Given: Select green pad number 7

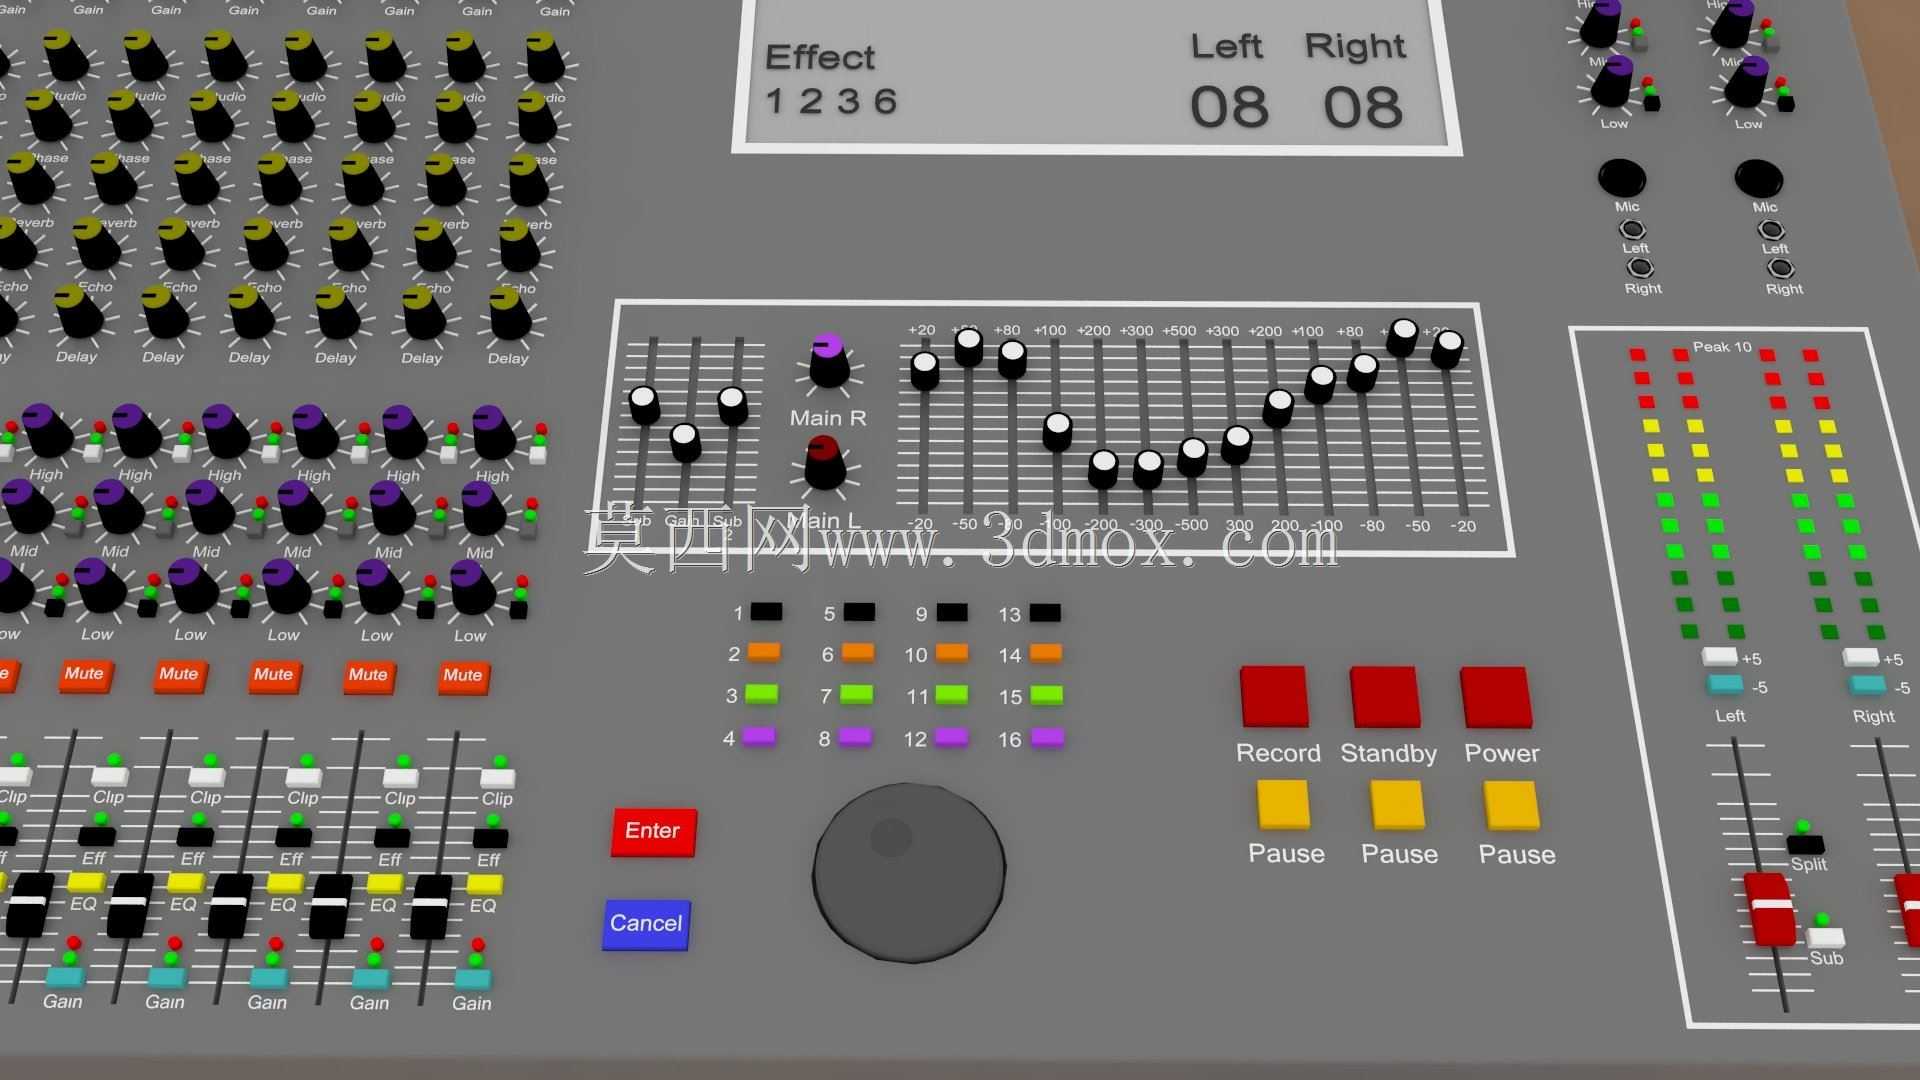Looking at the screenshot, I should pyautogui.click(x=856, y=694).
